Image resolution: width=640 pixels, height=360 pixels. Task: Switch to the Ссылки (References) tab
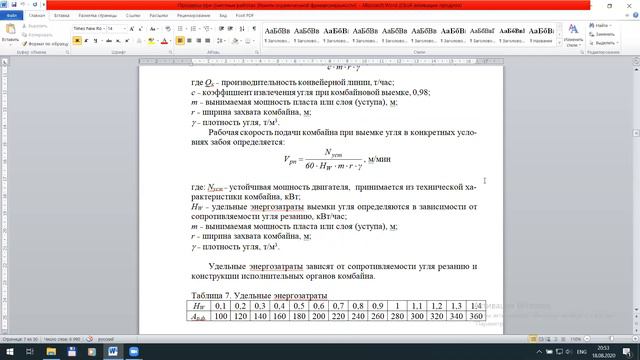point(133,16)
